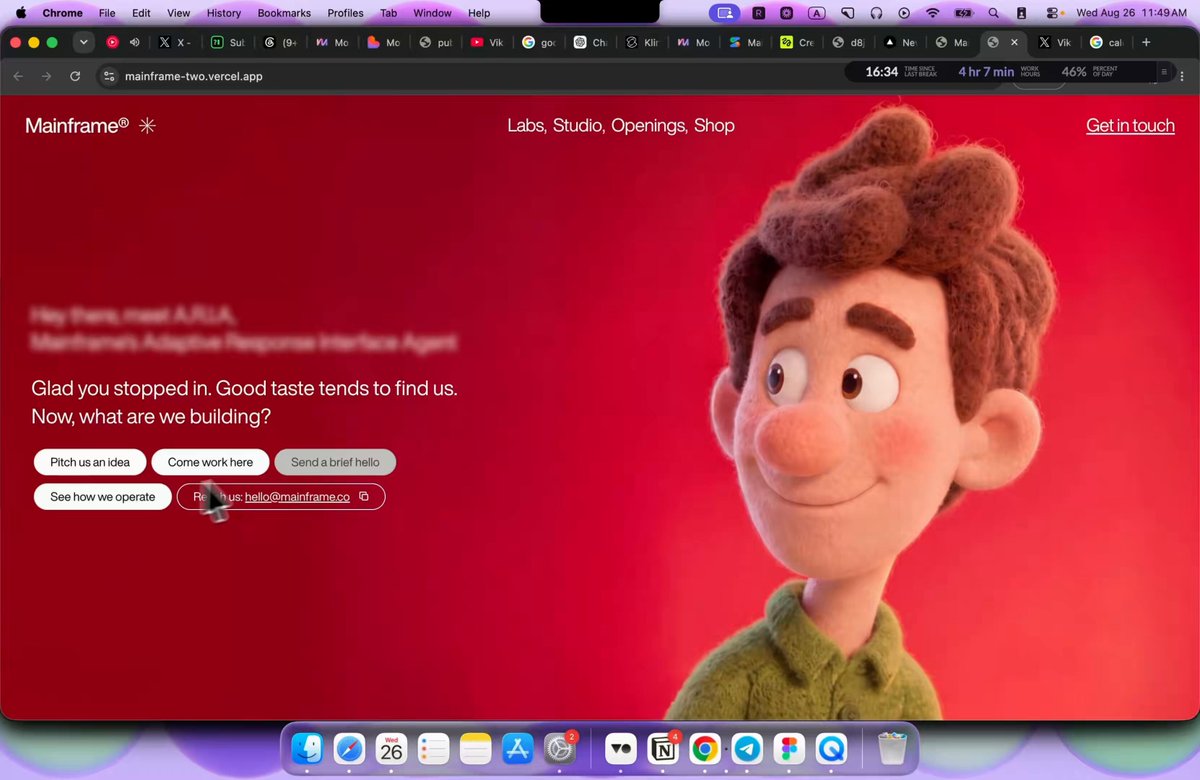Open the Bookmarks menu
The image size is (1200, 780).
[284, 13]
